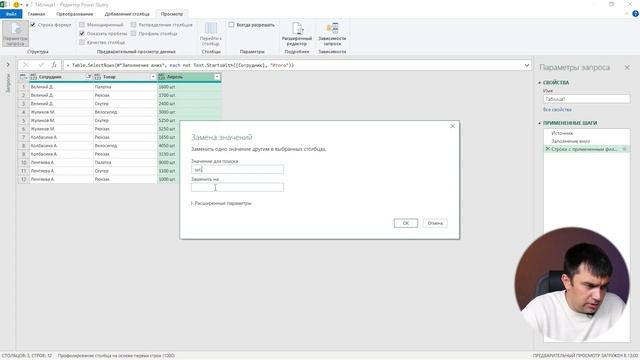Delete the Строки с примененным фильтром step
This screenshot has height=360, width=640.
click(547, 149)
